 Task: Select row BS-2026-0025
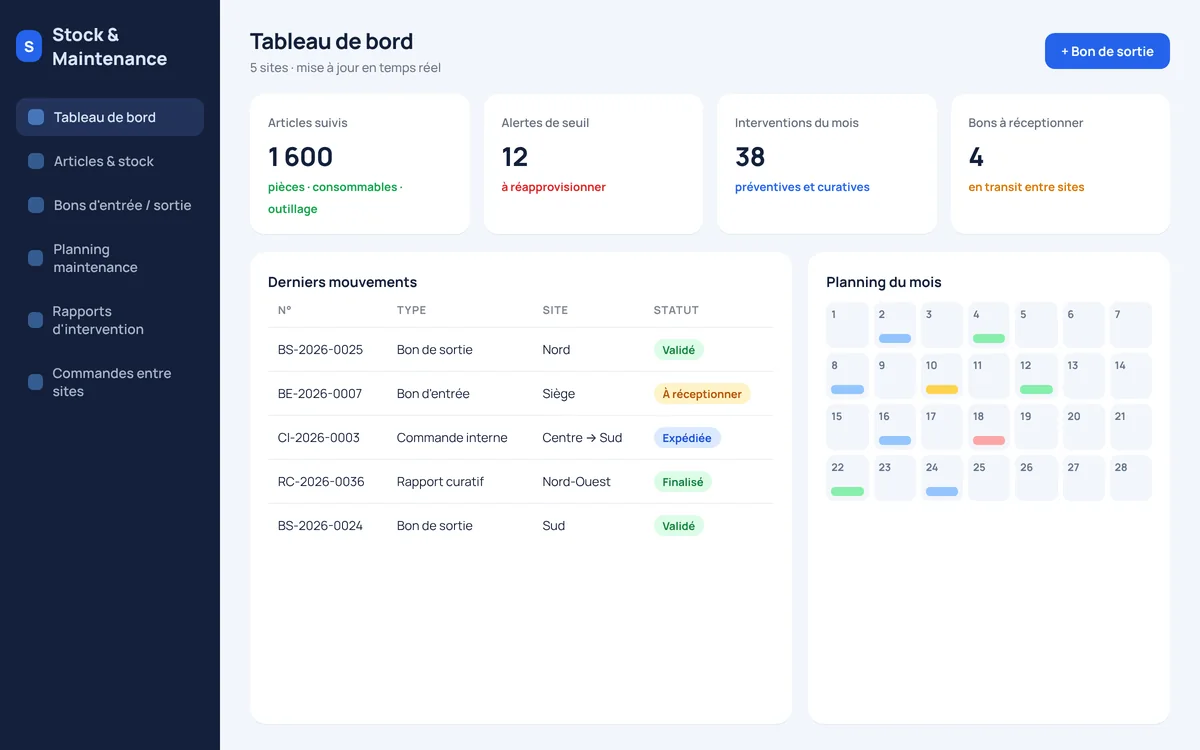pos(520,350)
